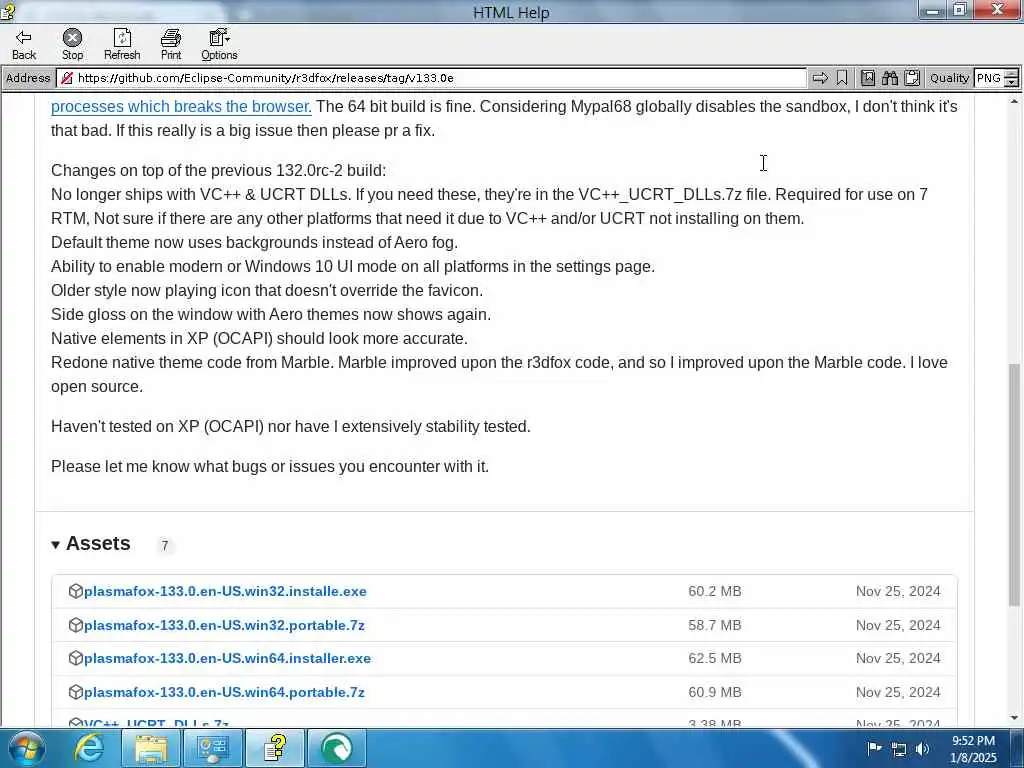Click the clipboard paste icon
The height and width of the screenshot is (768, 1024).
point(912,78)
